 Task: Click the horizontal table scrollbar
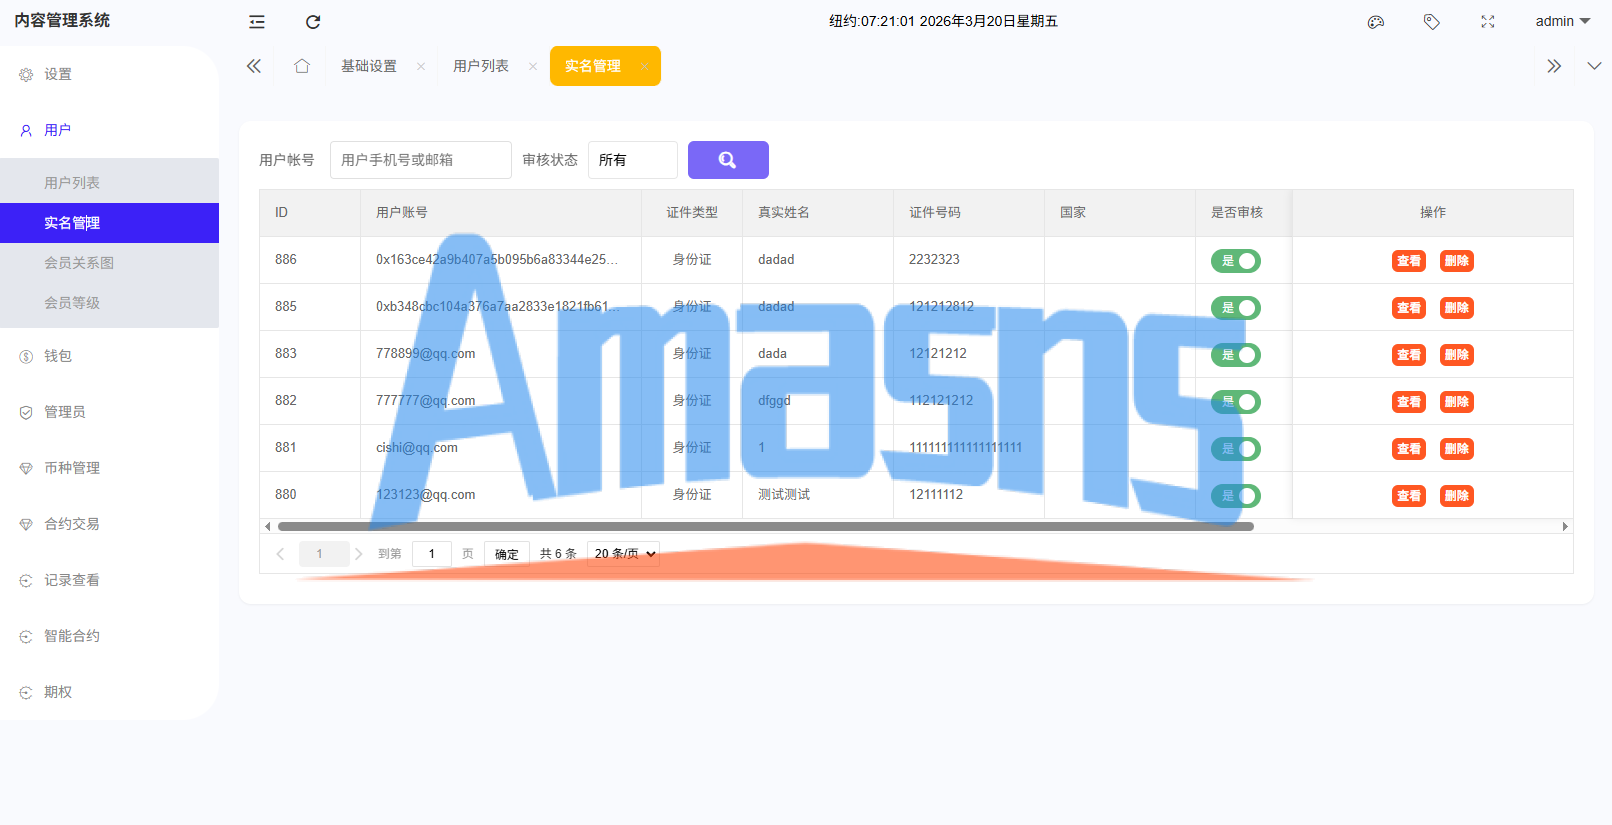pos(766,526)
